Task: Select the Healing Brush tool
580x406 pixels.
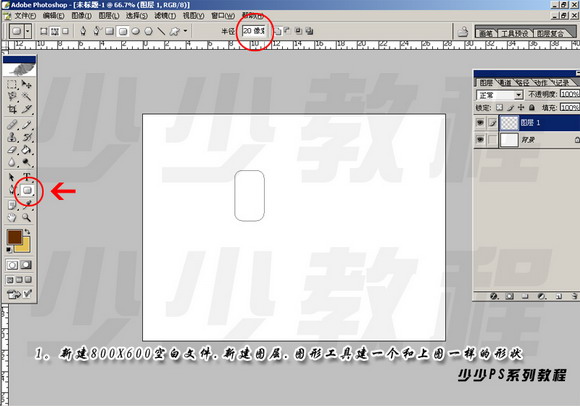Action: coord(12,125)
